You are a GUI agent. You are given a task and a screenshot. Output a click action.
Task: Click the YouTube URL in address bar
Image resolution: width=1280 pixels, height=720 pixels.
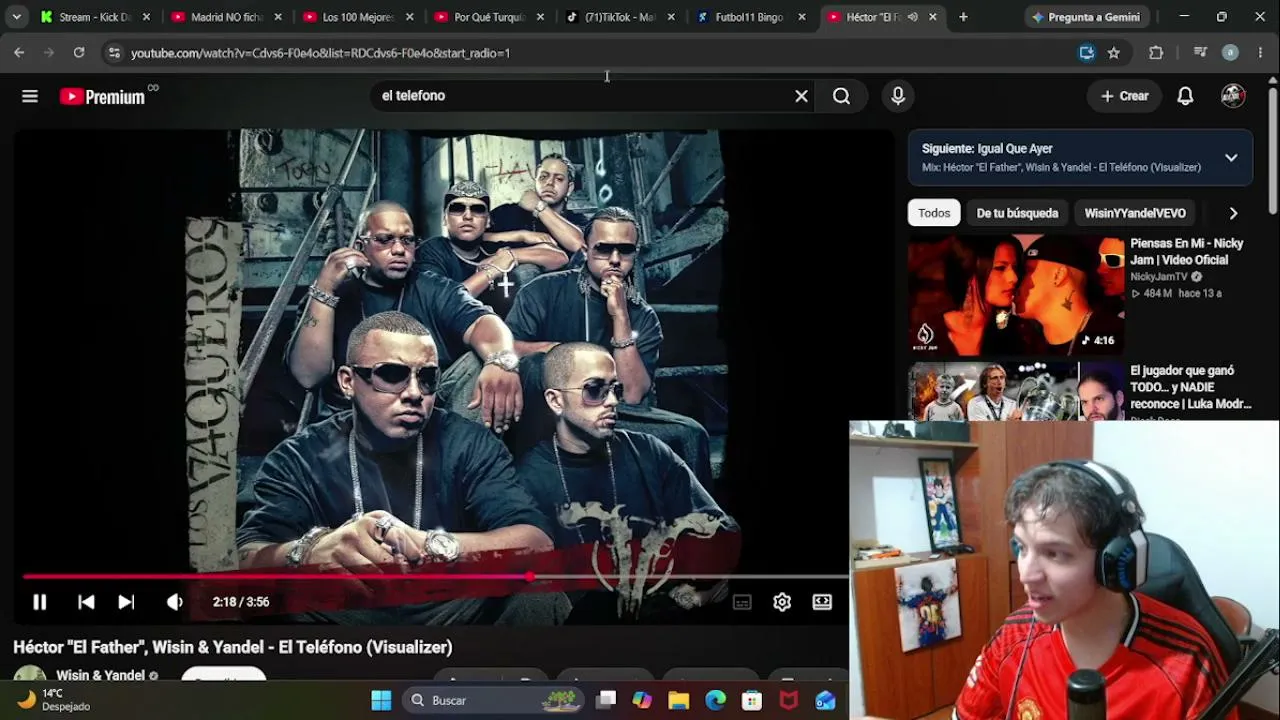click(320, 53)
